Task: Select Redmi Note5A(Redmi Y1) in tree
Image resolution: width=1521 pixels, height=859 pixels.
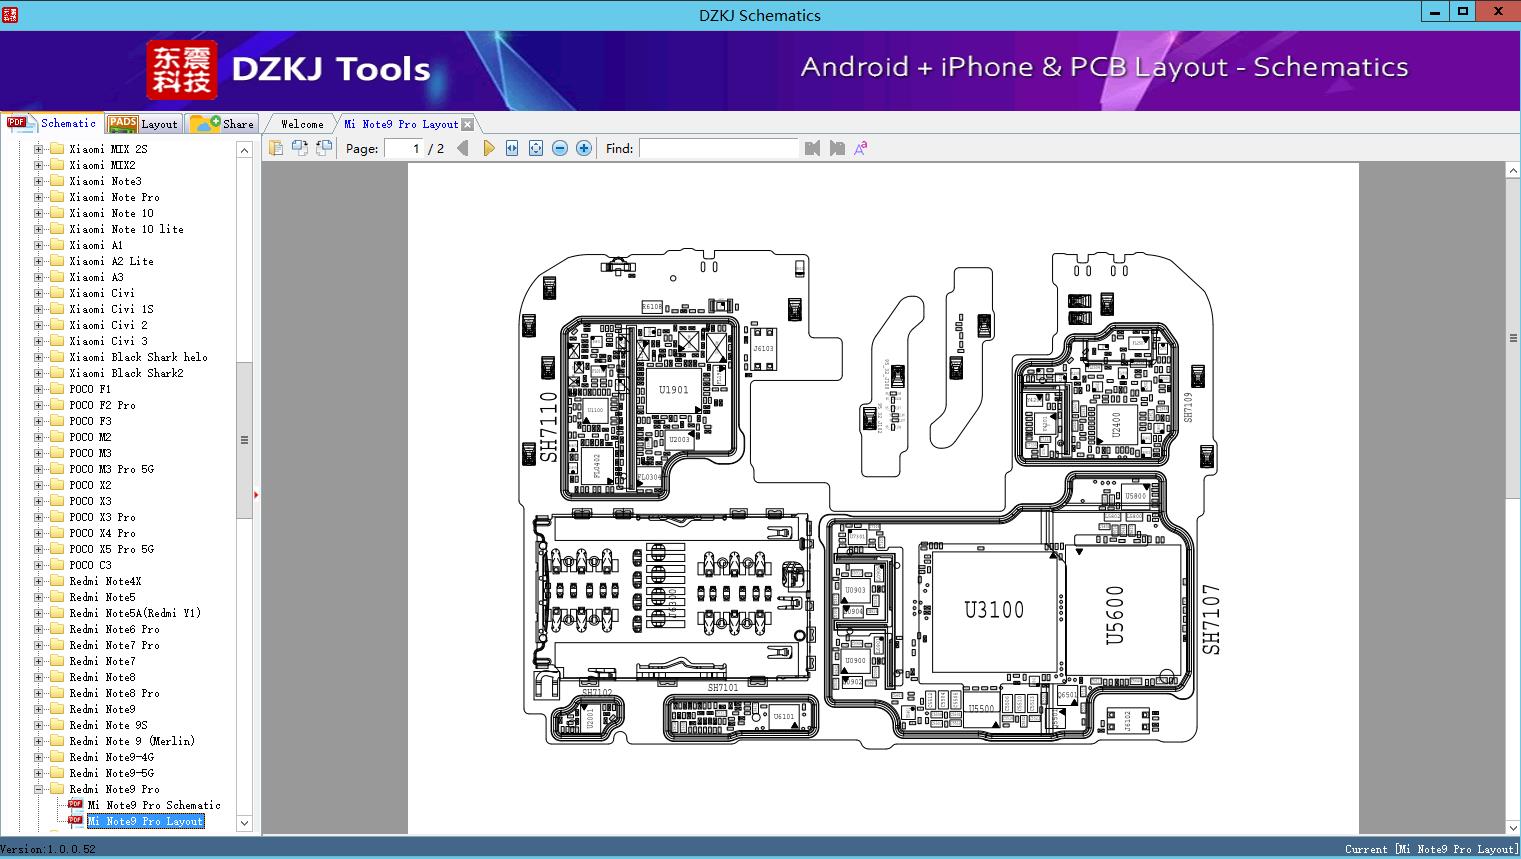Action: tap(135, 613)
